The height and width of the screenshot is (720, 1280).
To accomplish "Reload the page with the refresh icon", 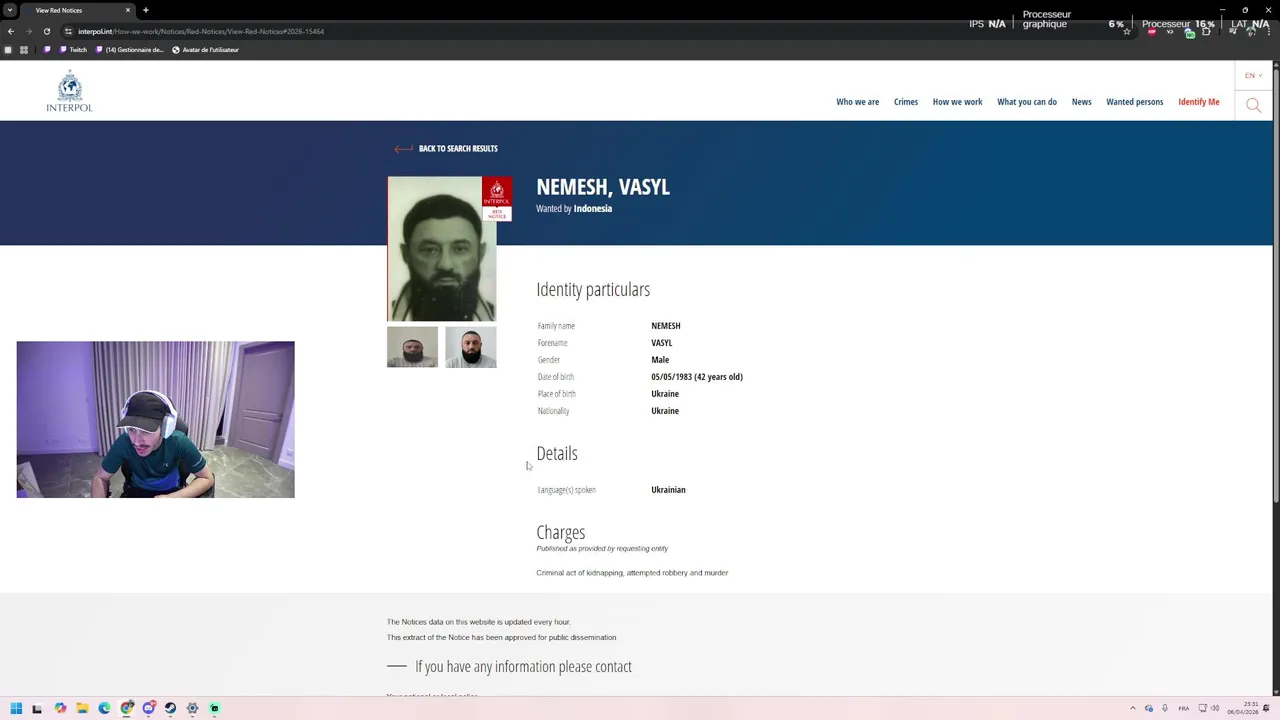I will 46,31.
